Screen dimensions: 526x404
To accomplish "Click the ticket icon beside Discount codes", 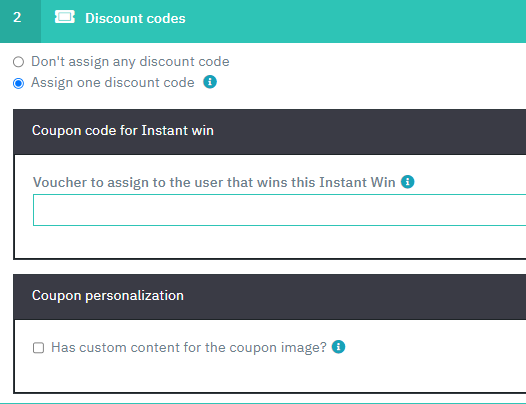I will pyautogui.click(x=65, y=17).
